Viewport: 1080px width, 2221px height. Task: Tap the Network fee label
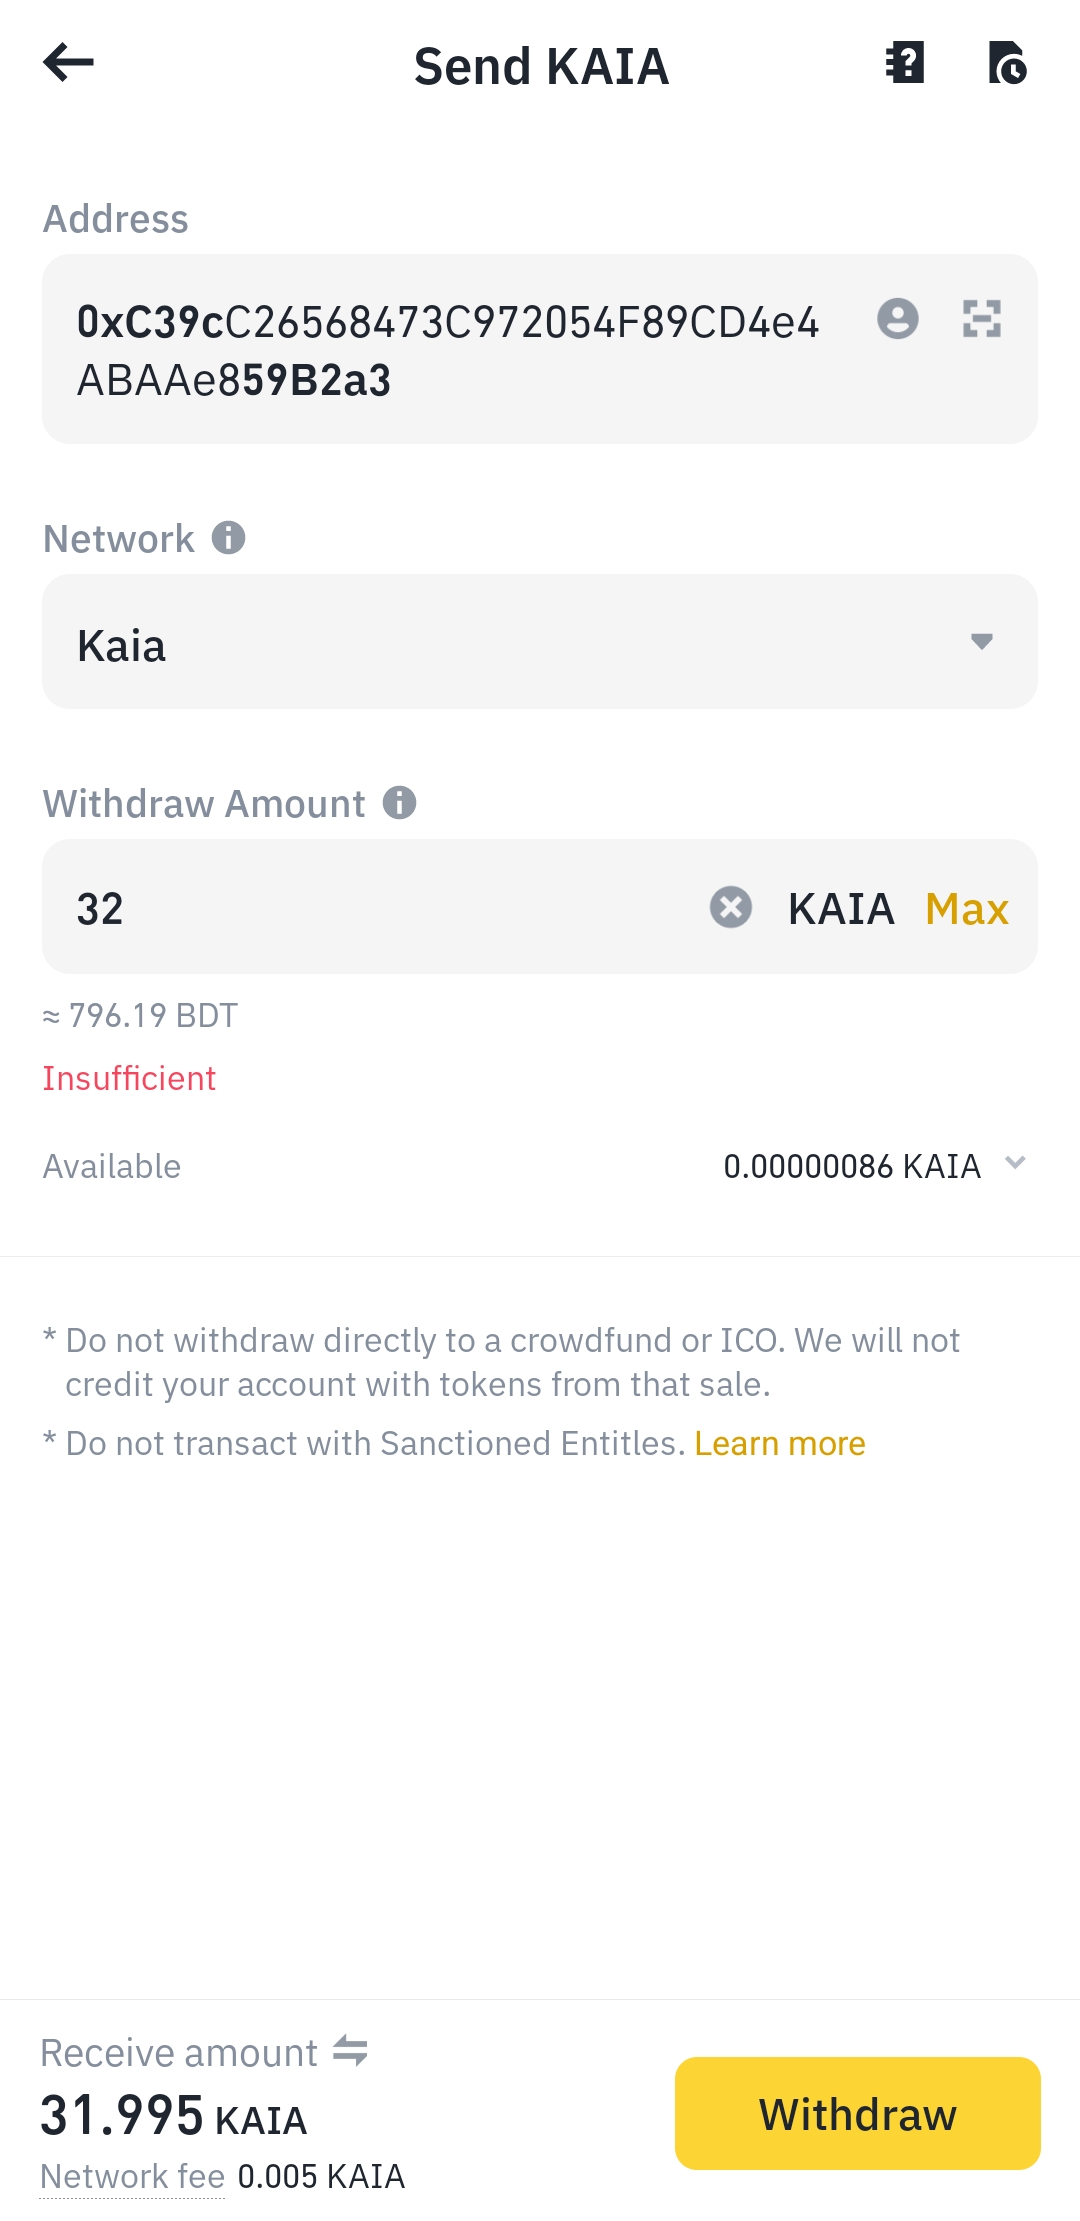[x=132, y=2177]
